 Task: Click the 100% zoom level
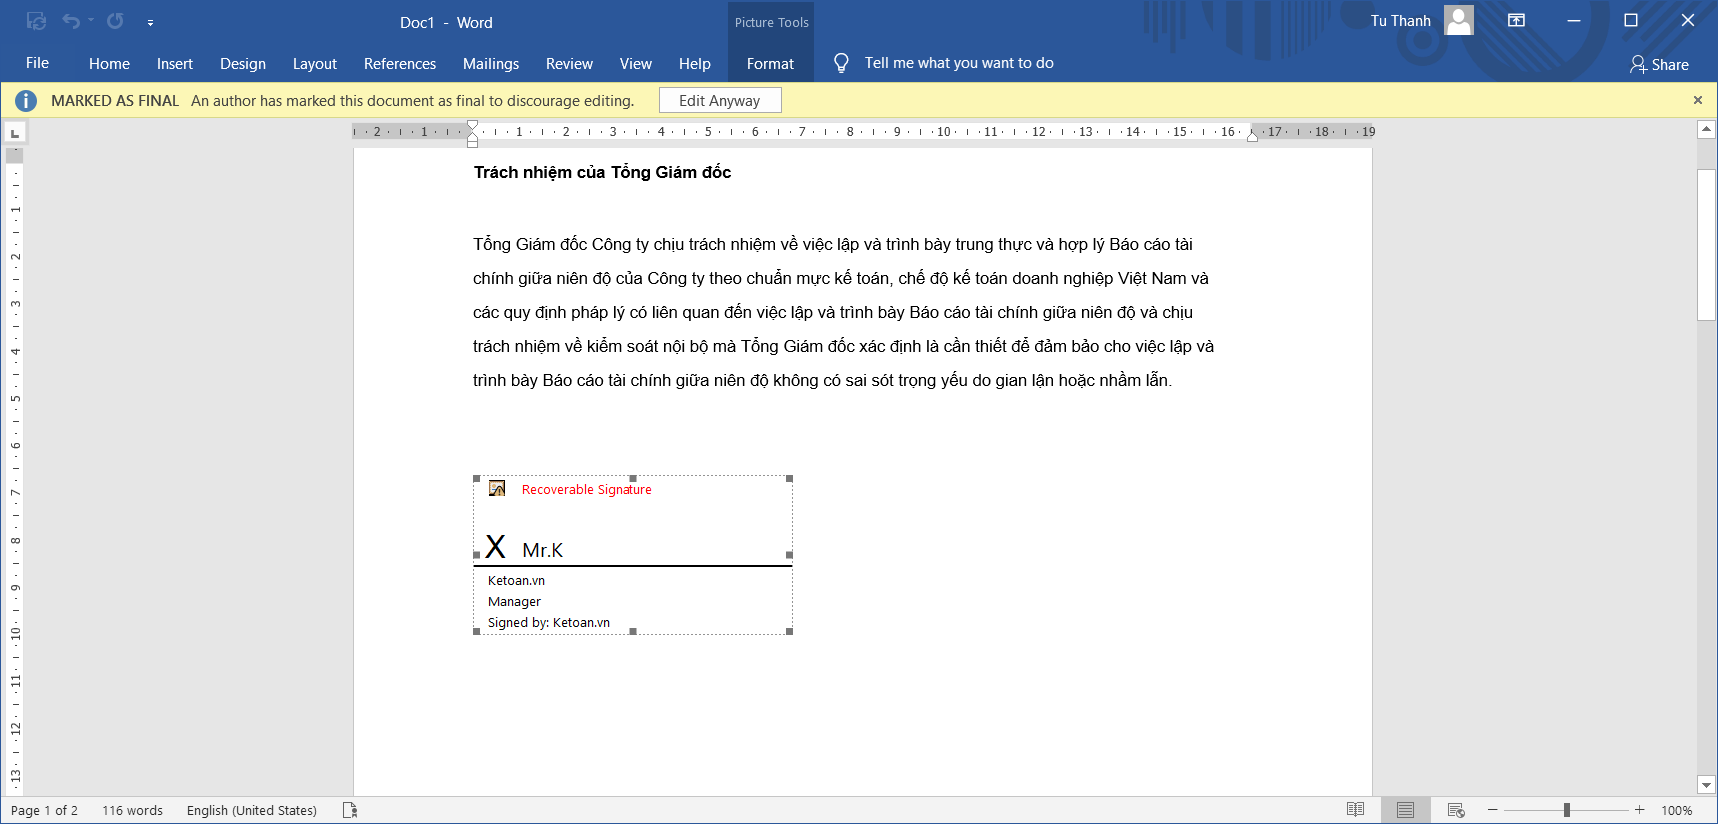pyautogui.click(x=1677, y=810)
